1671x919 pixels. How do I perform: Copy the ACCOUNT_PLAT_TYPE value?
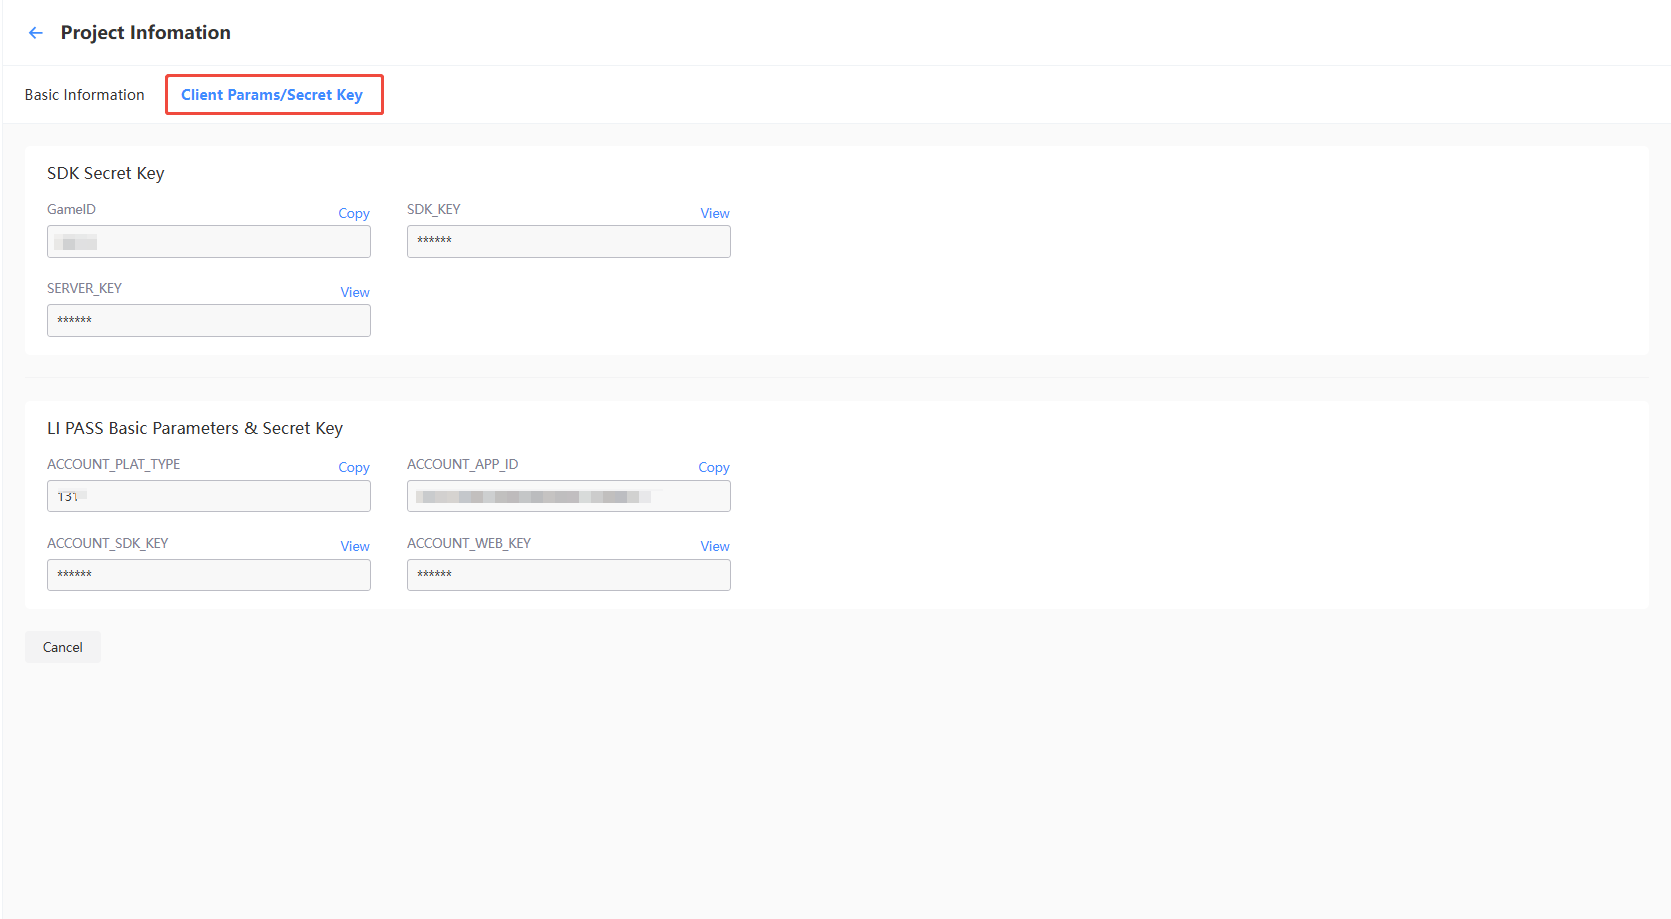[x=353, y=467]
